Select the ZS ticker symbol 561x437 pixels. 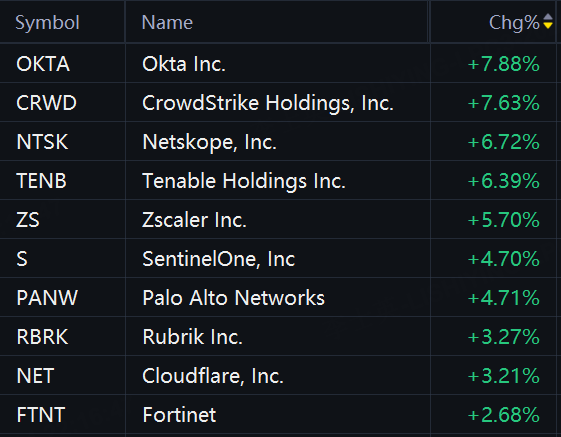pos(28,220)
